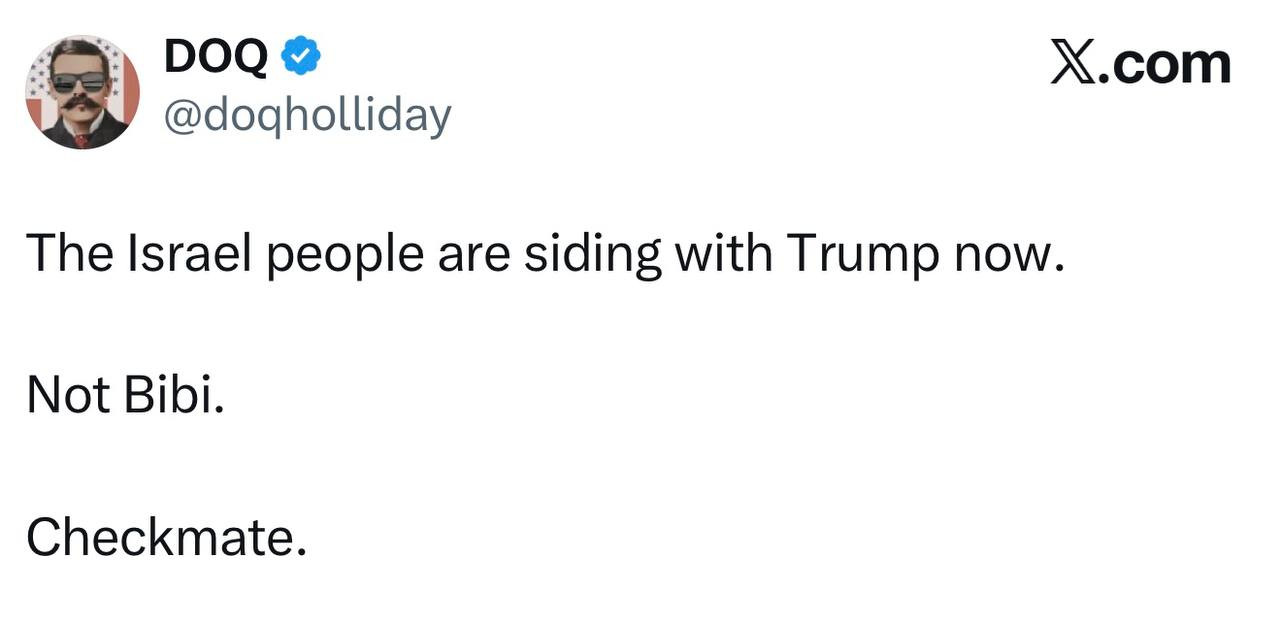The width and height of the screenshot is (1280, 623).
Task: Click the word "siding" in the tweet
Action: click(592, 256)
